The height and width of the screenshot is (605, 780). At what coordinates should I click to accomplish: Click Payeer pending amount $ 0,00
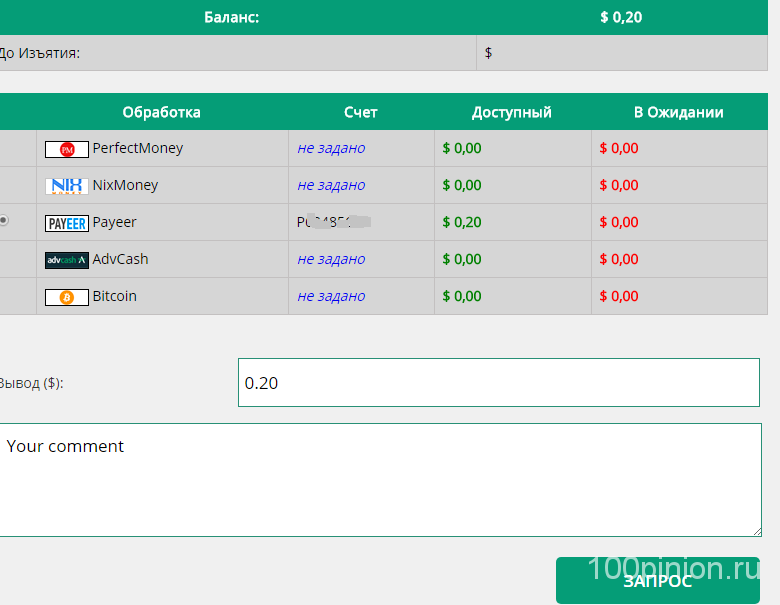pos(619,222)
